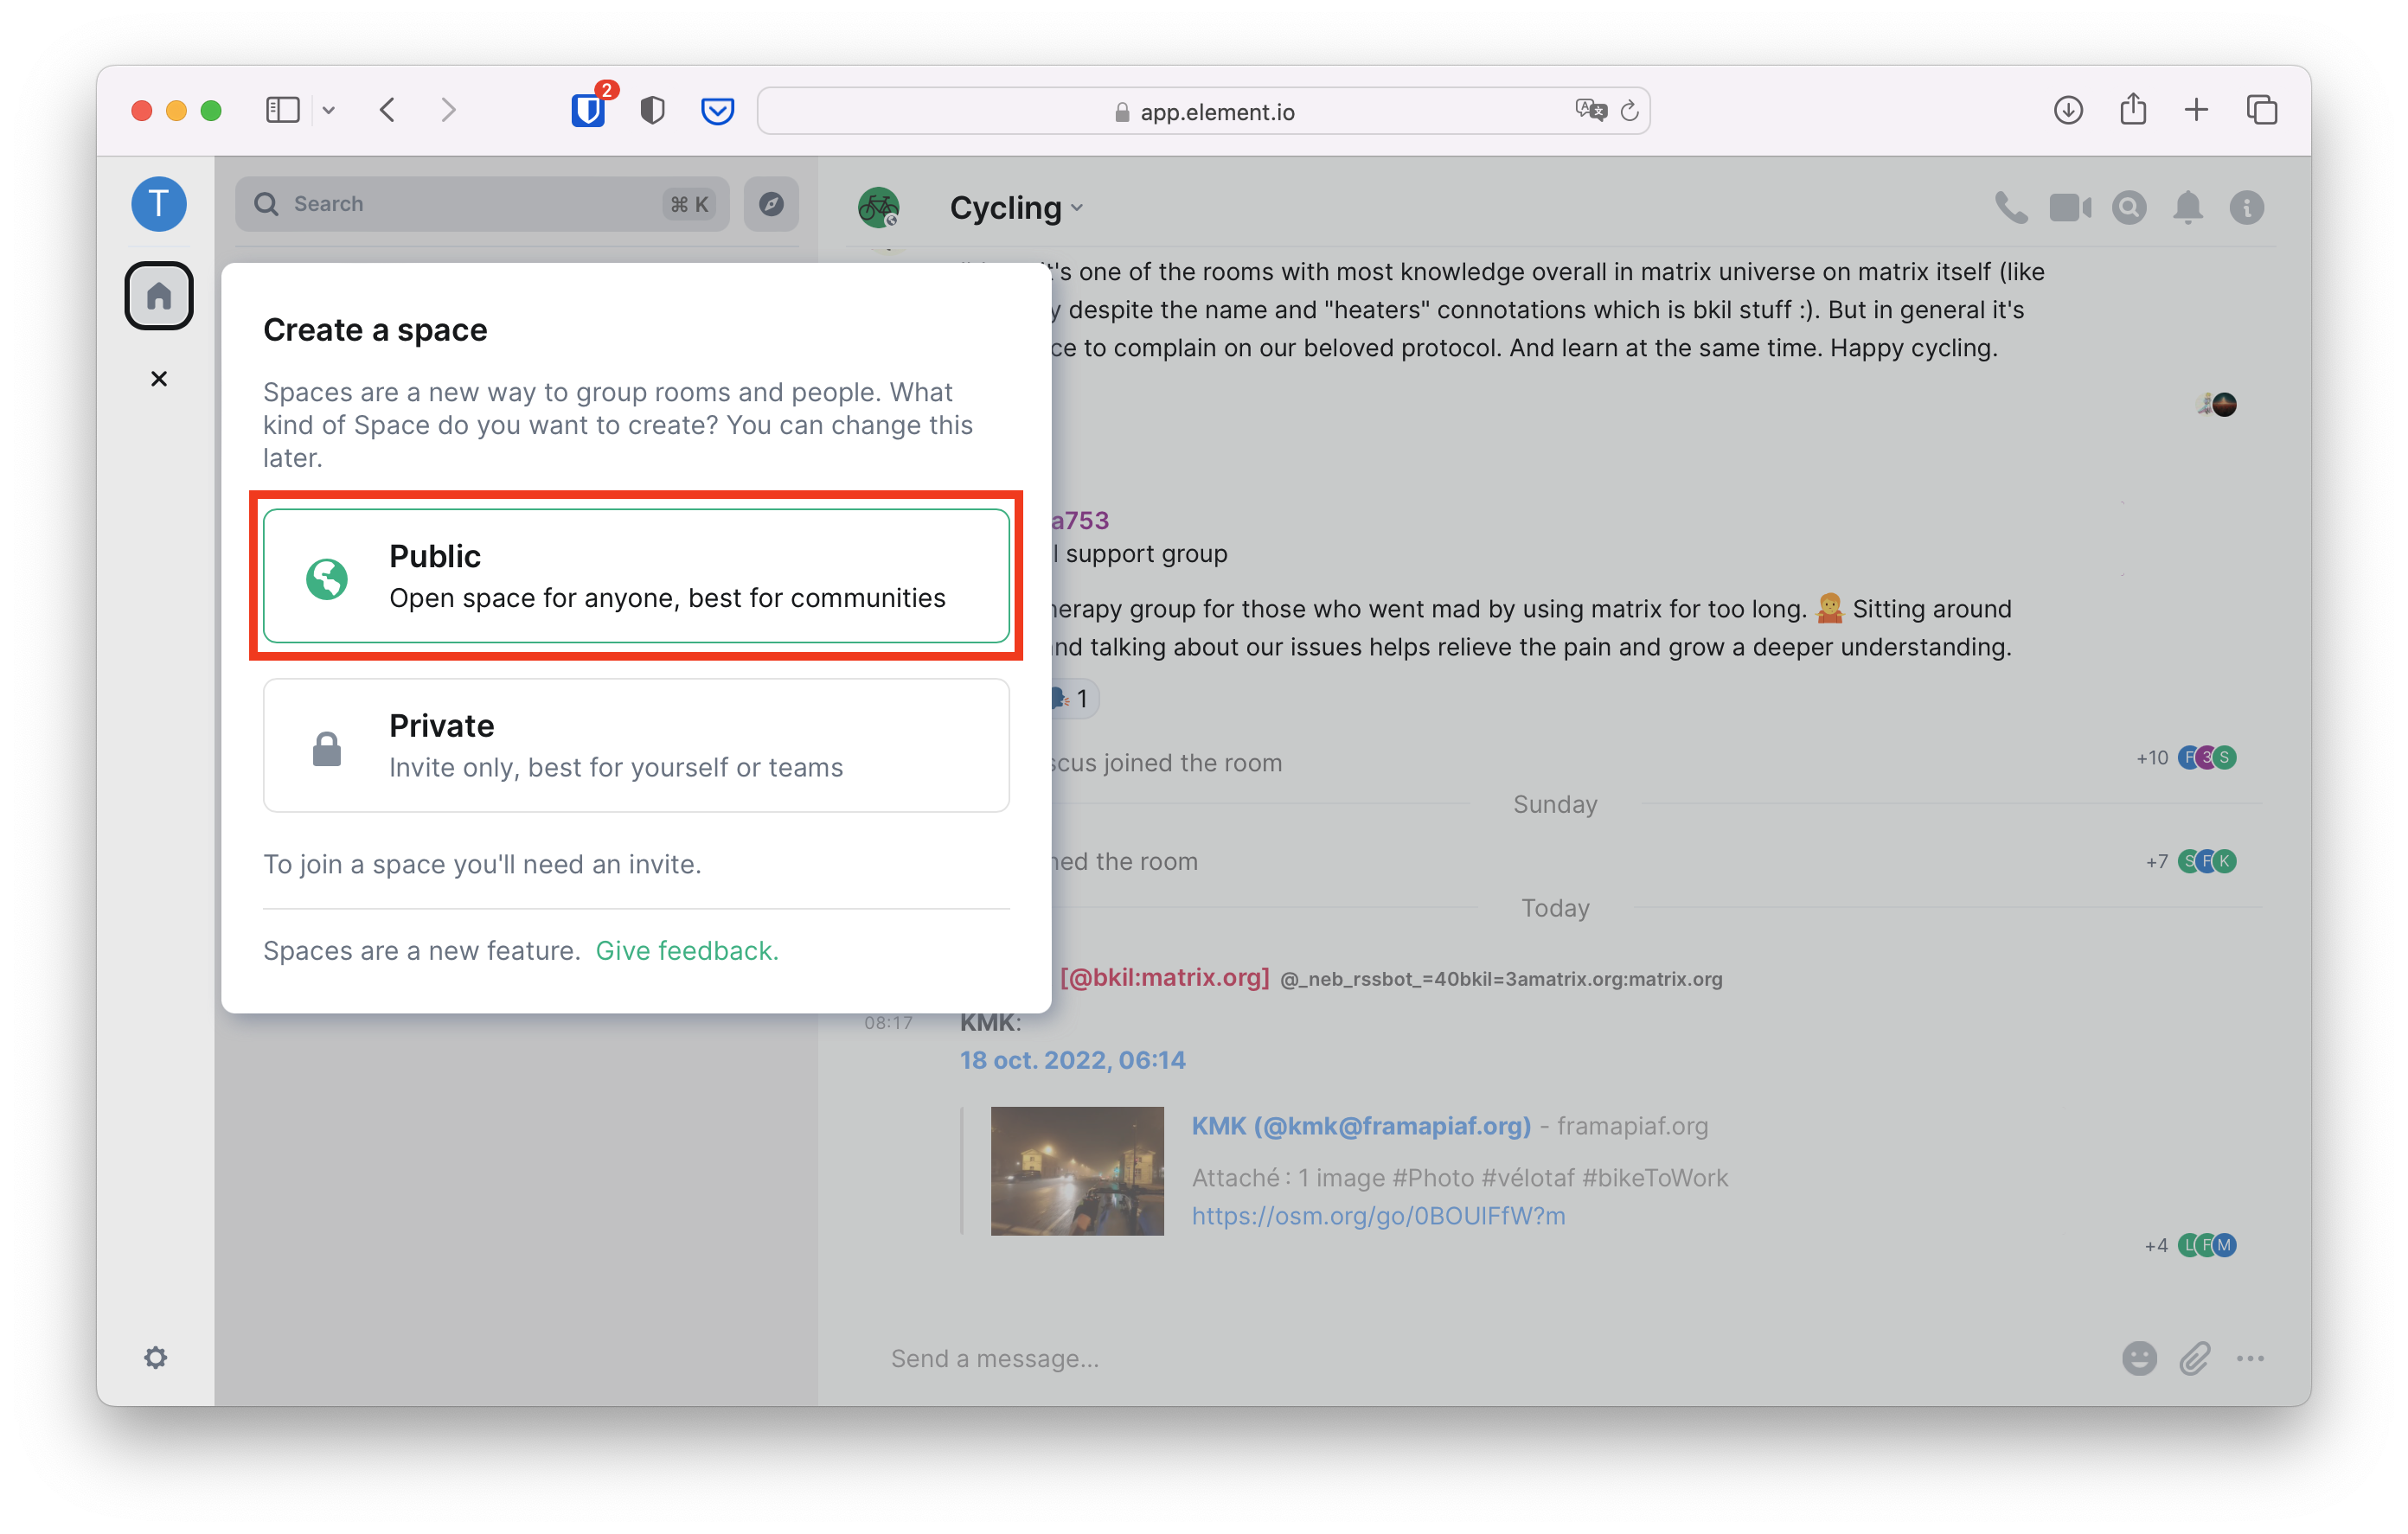2408x1534 pixels.
Task: Go to the Home space
Action: 159,296
